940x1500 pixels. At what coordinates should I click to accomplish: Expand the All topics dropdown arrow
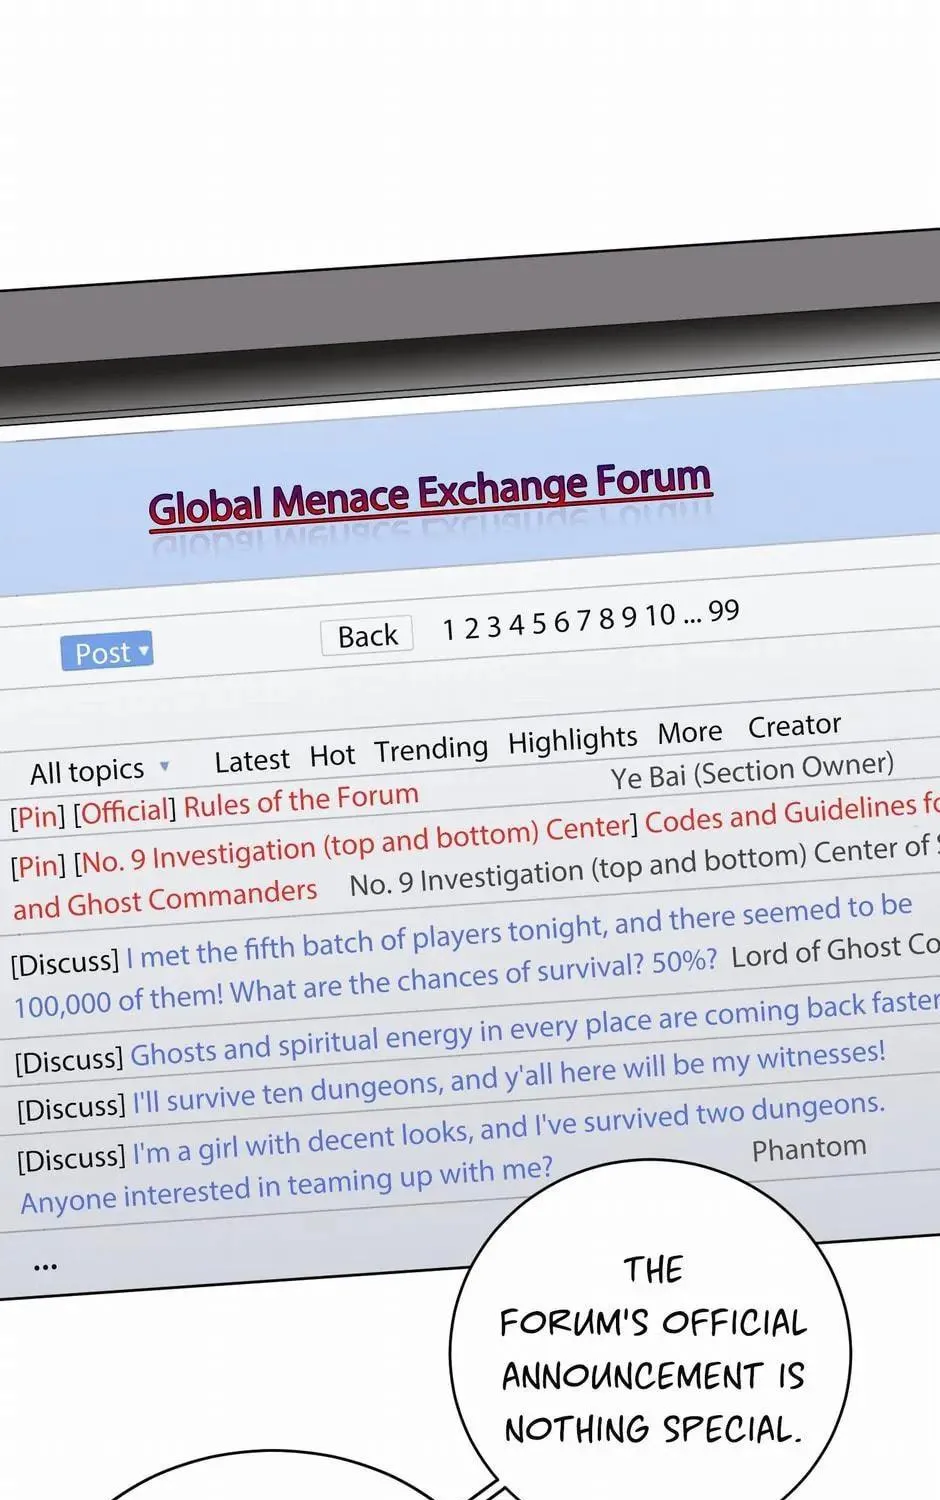(164, 767)
